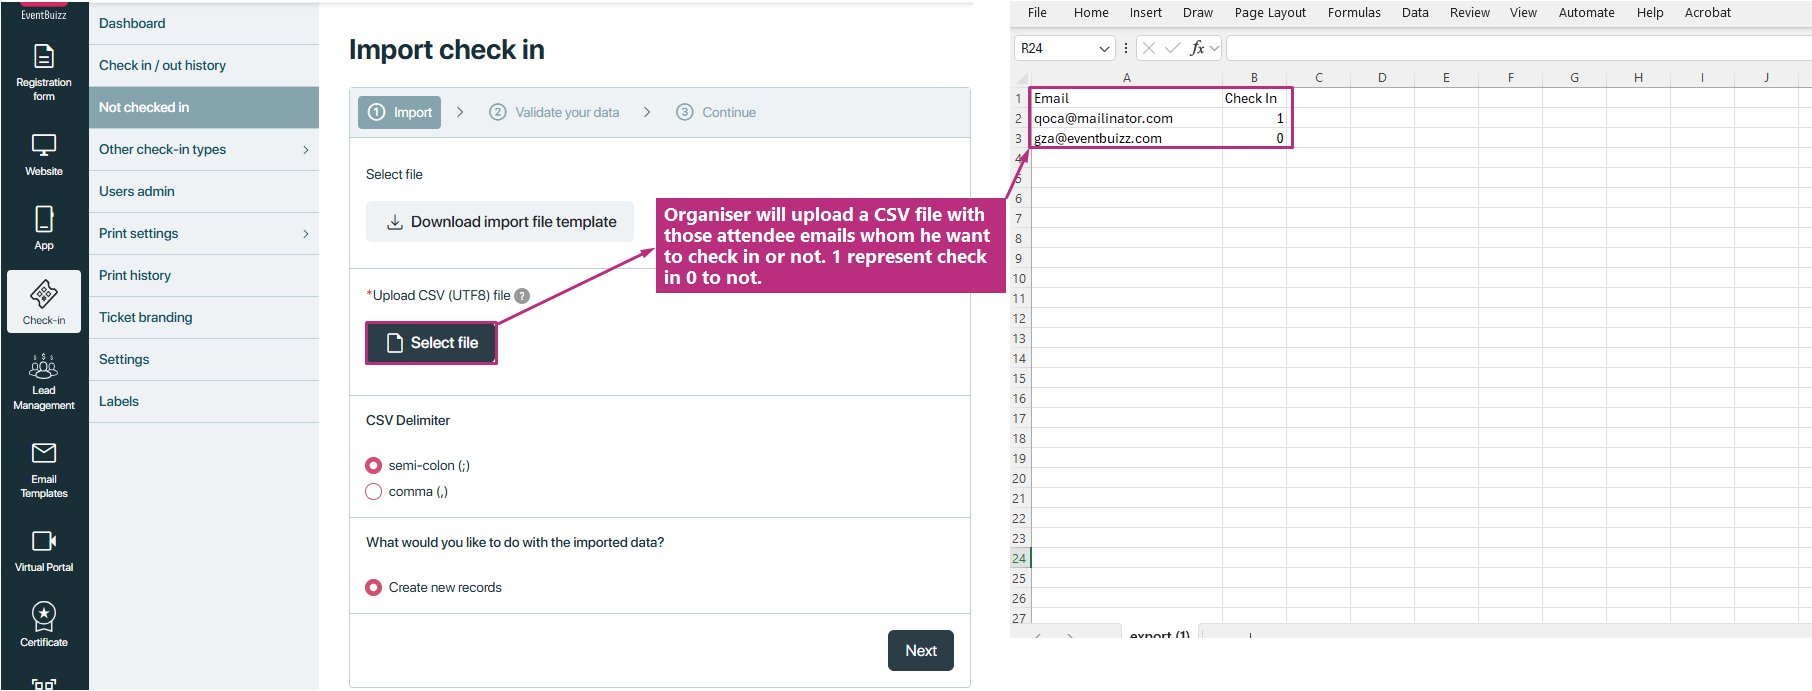Select semi-colon delimiter option
This screenshot has height=691, width=1812.
374,466
